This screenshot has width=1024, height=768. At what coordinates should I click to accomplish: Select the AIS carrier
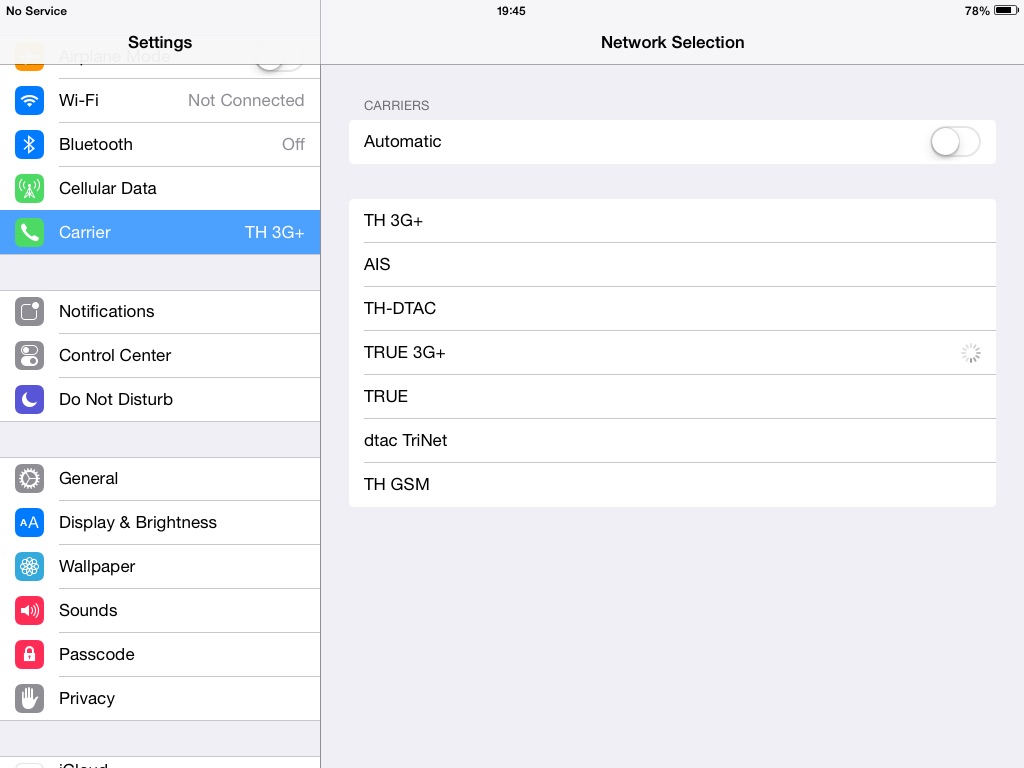coord(672,264)
